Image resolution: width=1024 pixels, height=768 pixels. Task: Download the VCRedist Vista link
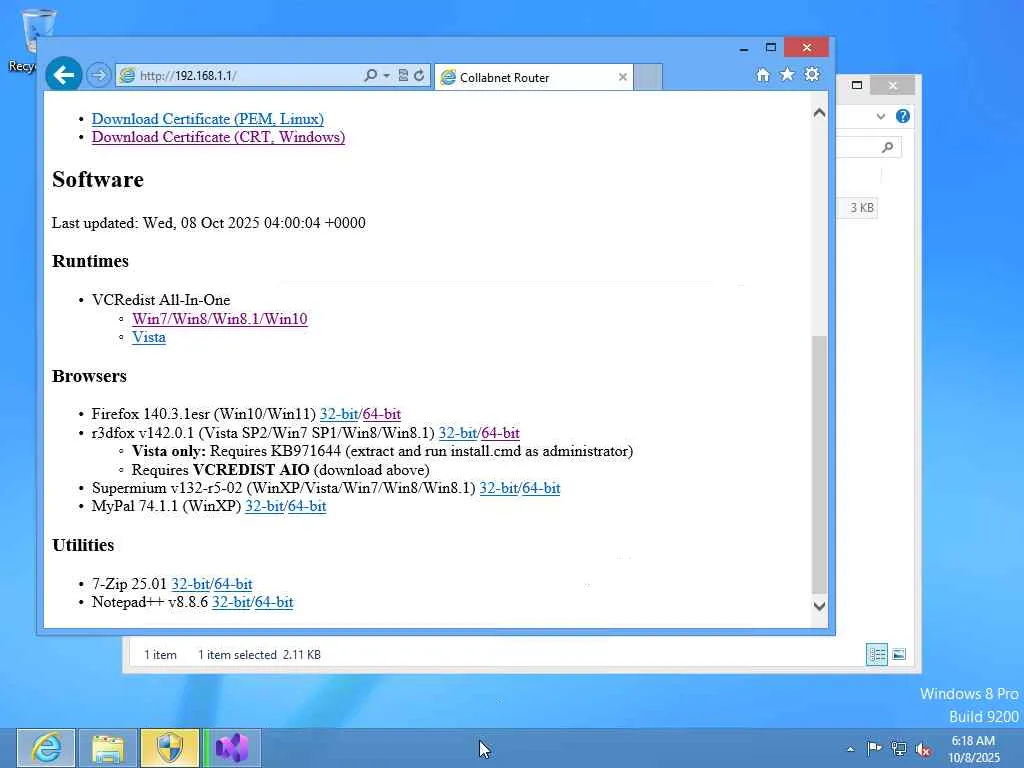(149, 338)
